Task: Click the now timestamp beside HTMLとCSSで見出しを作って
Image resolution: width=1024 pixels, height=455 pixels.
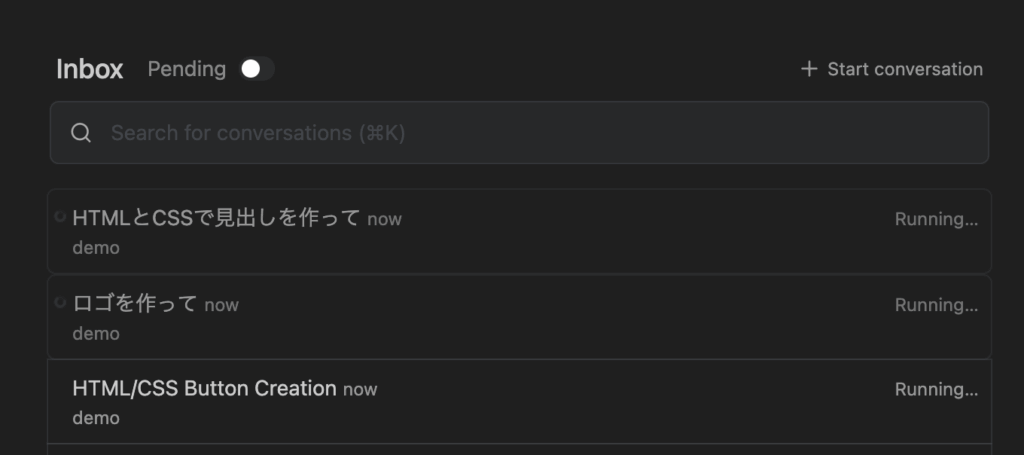Action: (384, 219)
